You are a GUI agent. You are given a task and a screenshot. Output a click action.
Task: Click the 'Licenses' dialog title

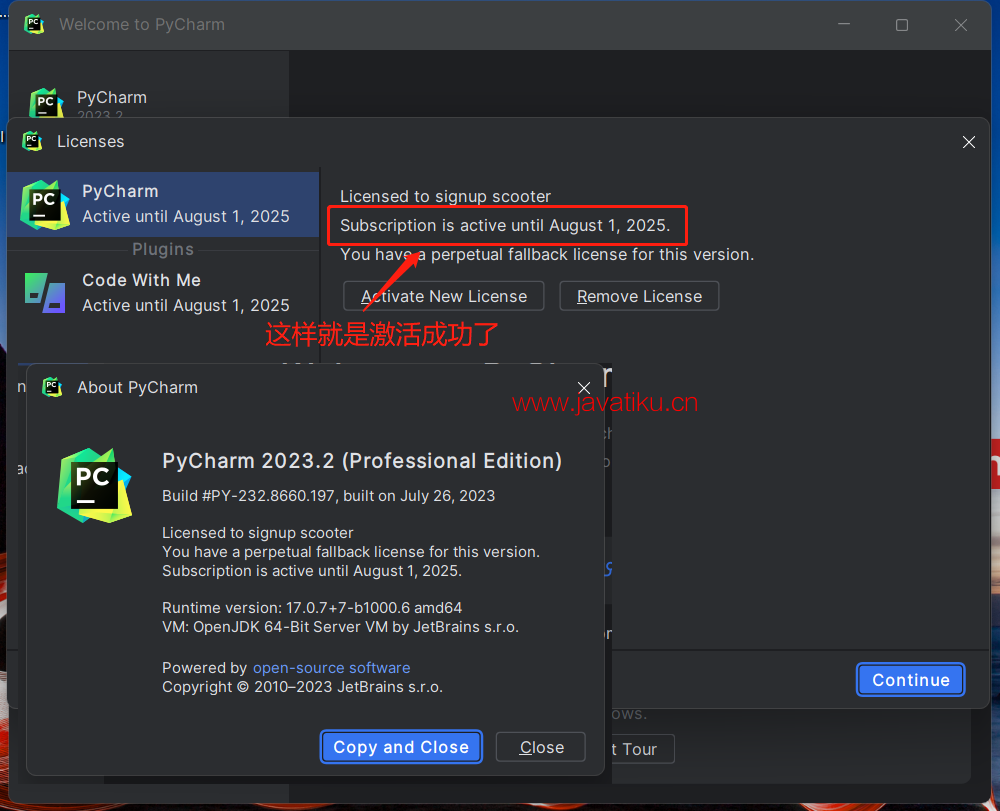click(x=91, y=142)
